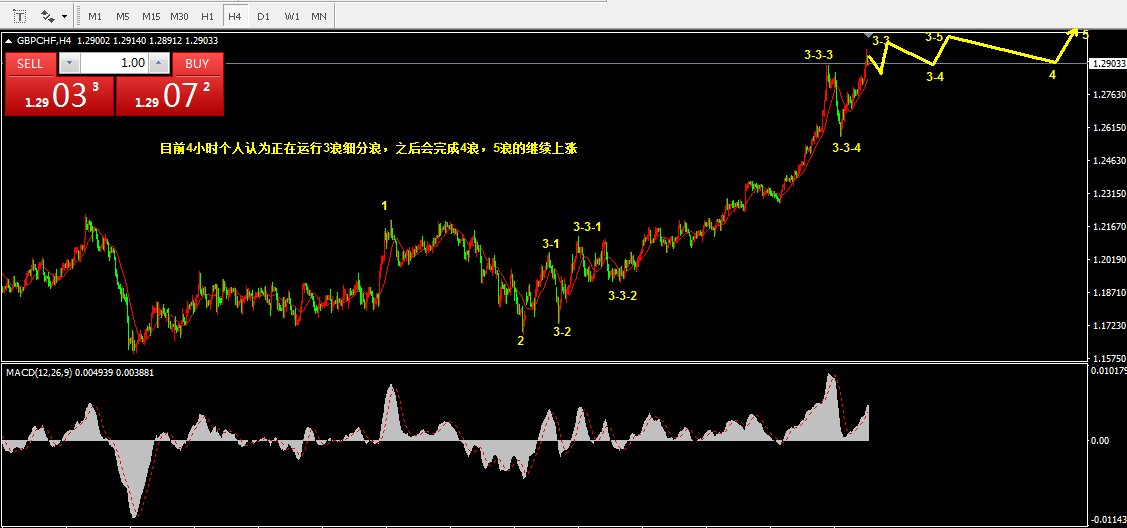Select the "3-5" forecast wave label
Image resolution: width=1127 pixels, height=528 pixels.
934,36
